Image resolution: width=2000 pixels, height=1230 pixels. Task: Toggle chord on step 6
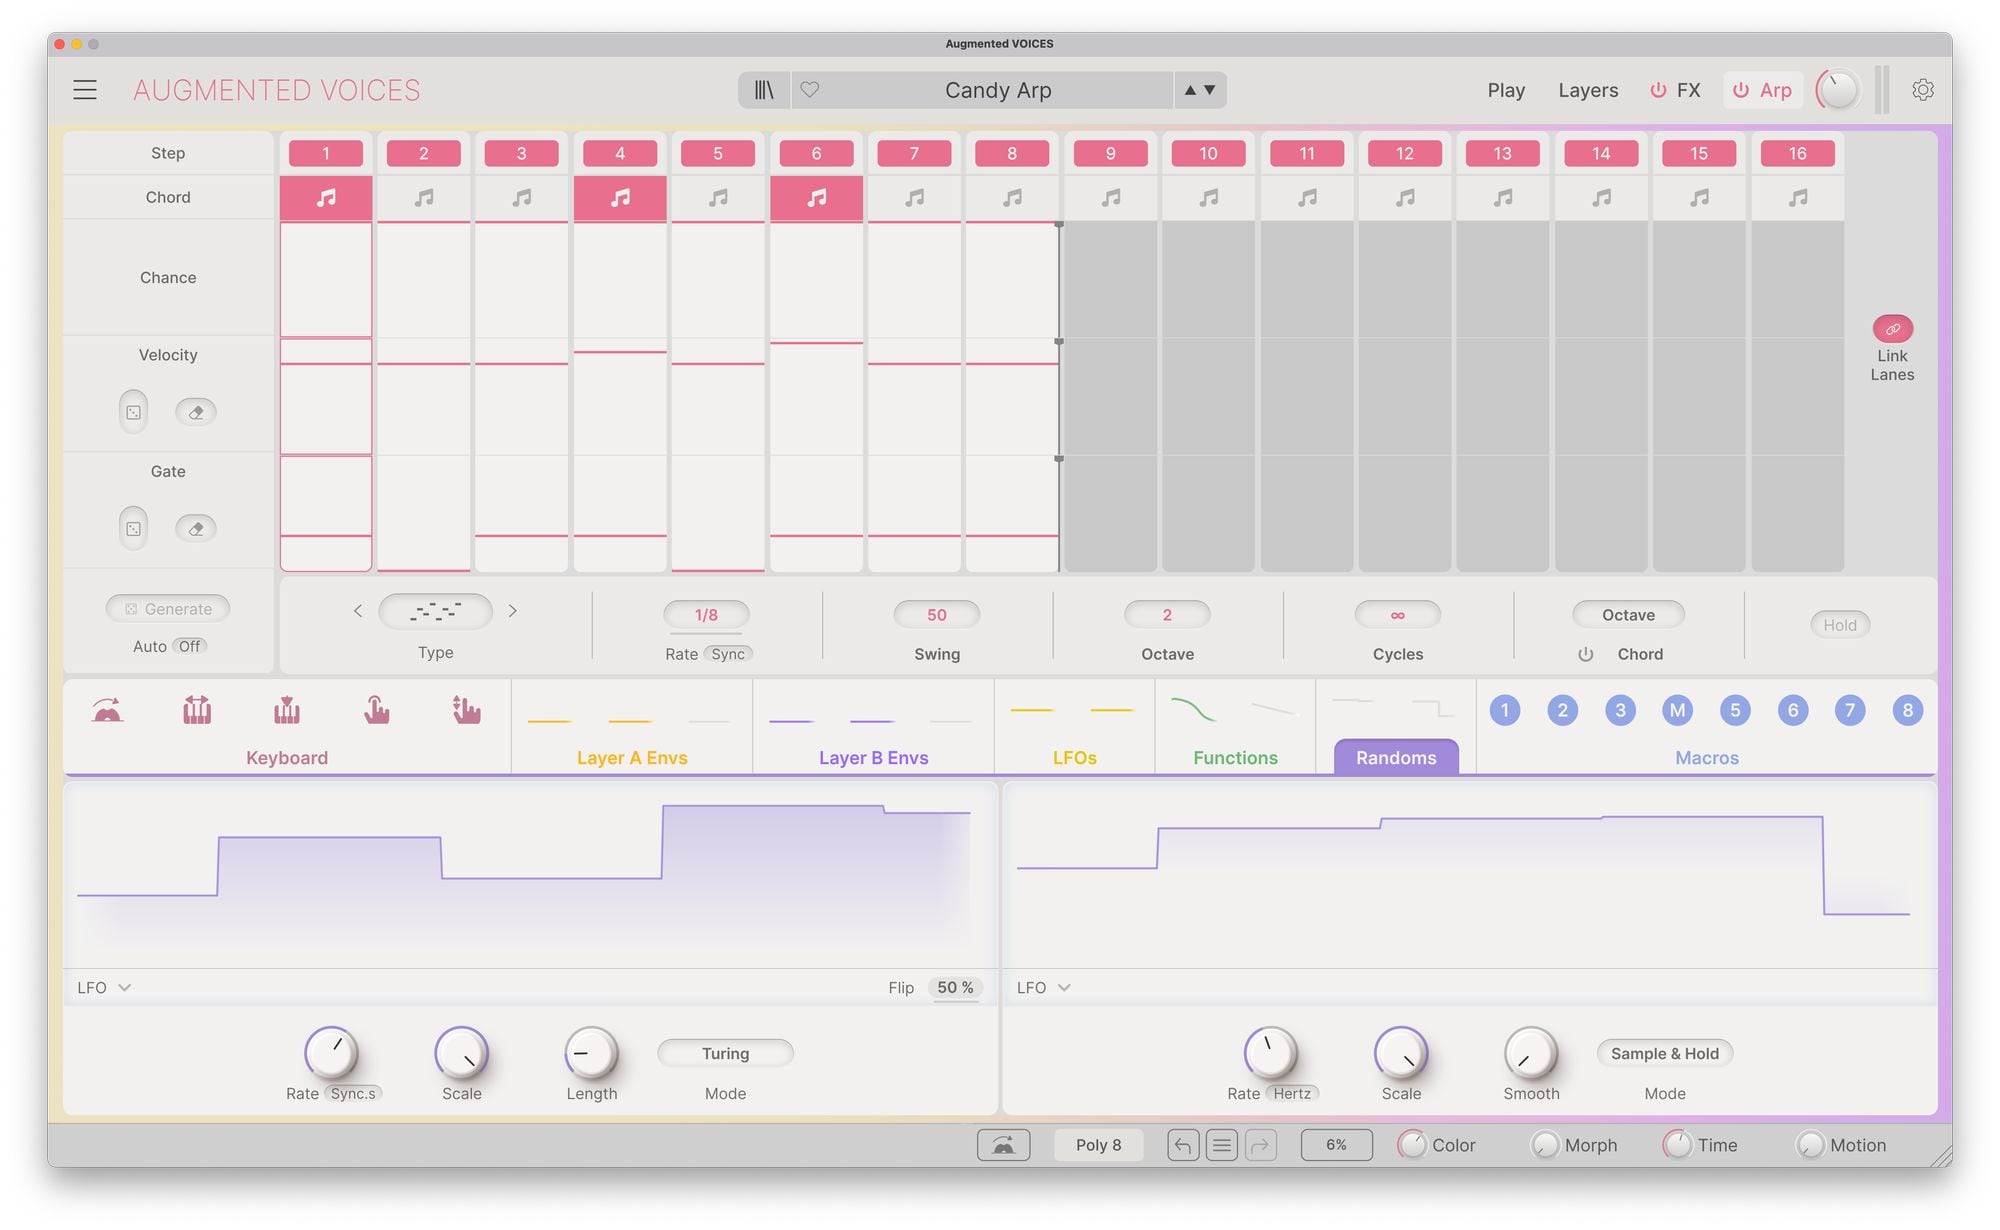click(816, 198)
